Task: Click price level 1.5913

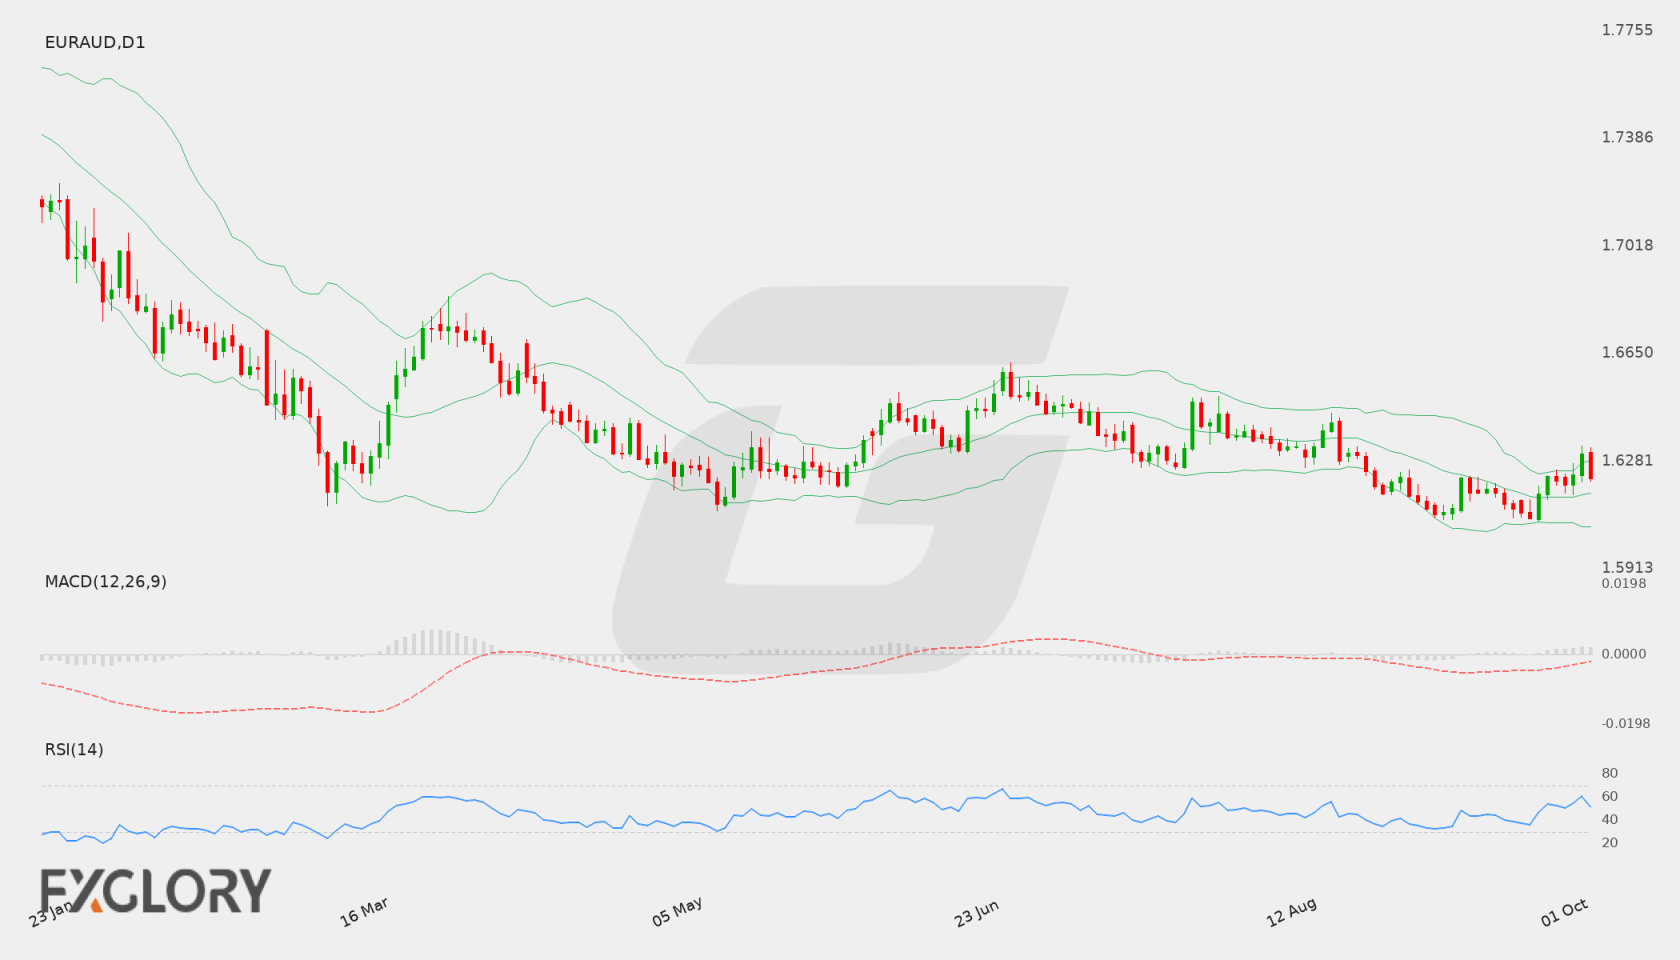Action: [1627, 567]
